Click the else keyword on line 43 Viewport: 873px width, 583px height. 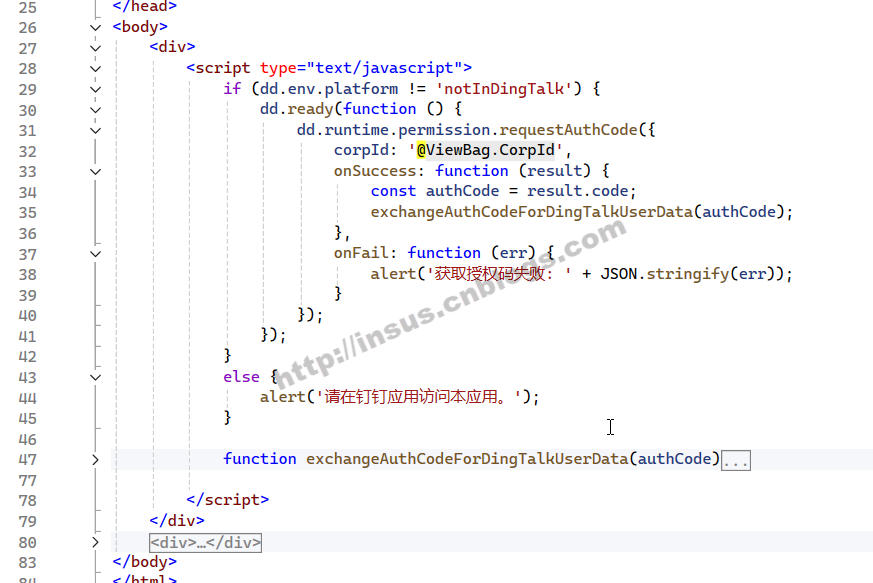tap(241, 376)
